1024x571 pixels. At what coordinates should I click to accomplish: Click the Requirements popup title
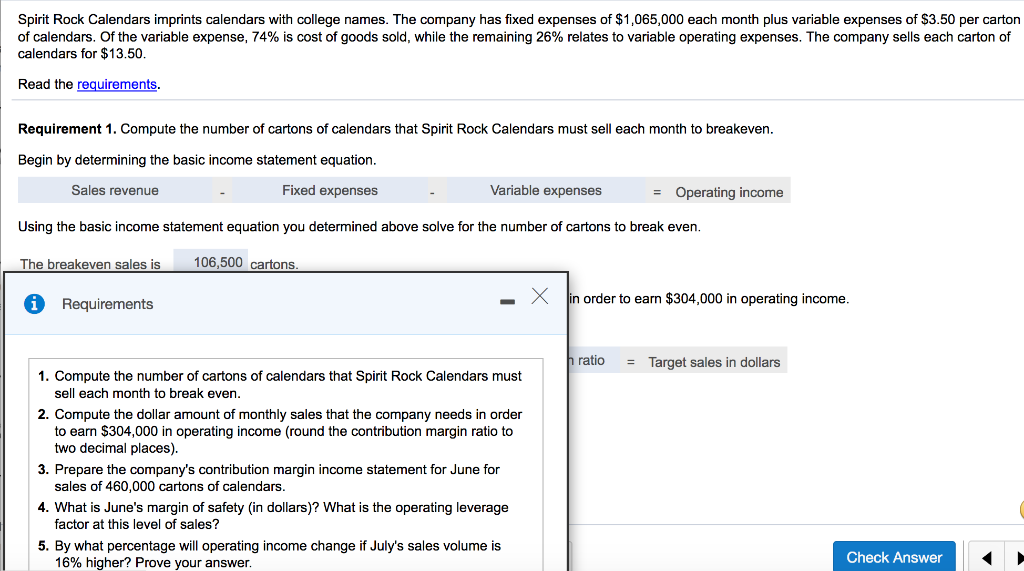point(107,304)
